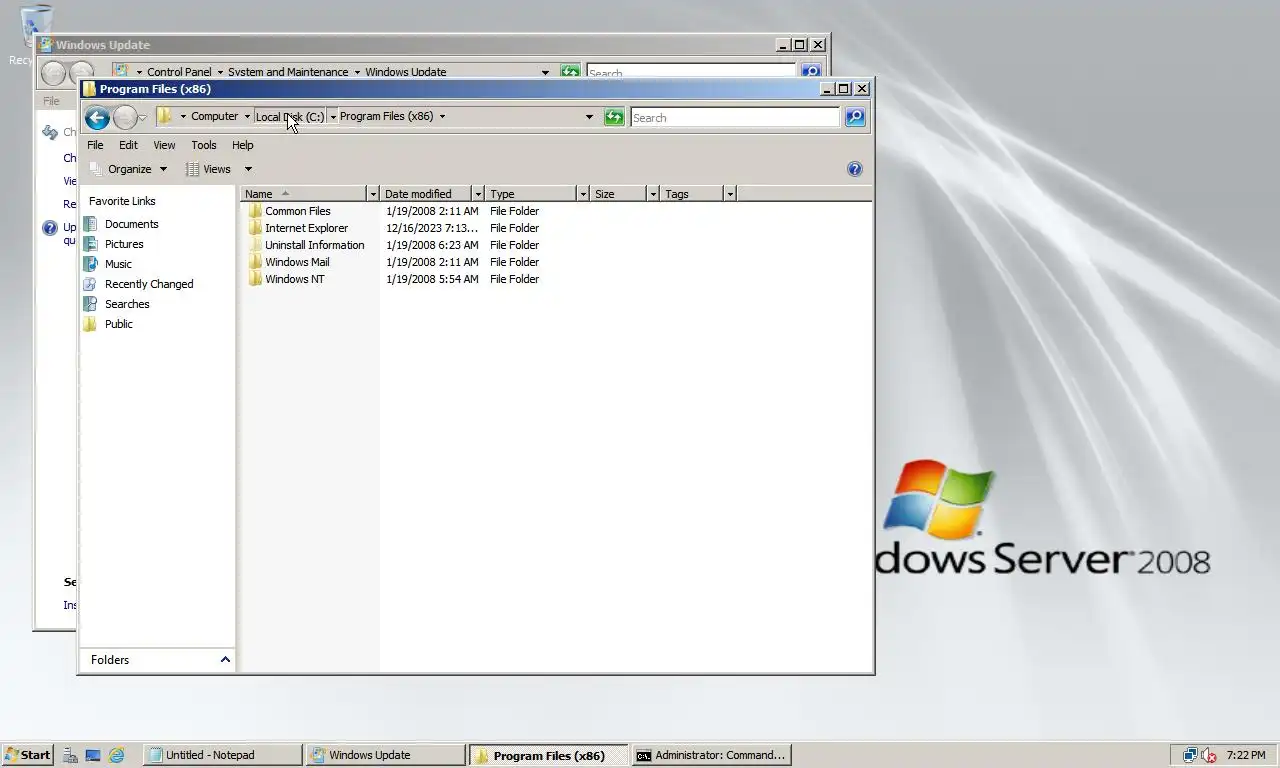Select the Uninstall Information folder
This screenshot has height=768, width=1280.
pyautogui.click(x=314, y=245)
